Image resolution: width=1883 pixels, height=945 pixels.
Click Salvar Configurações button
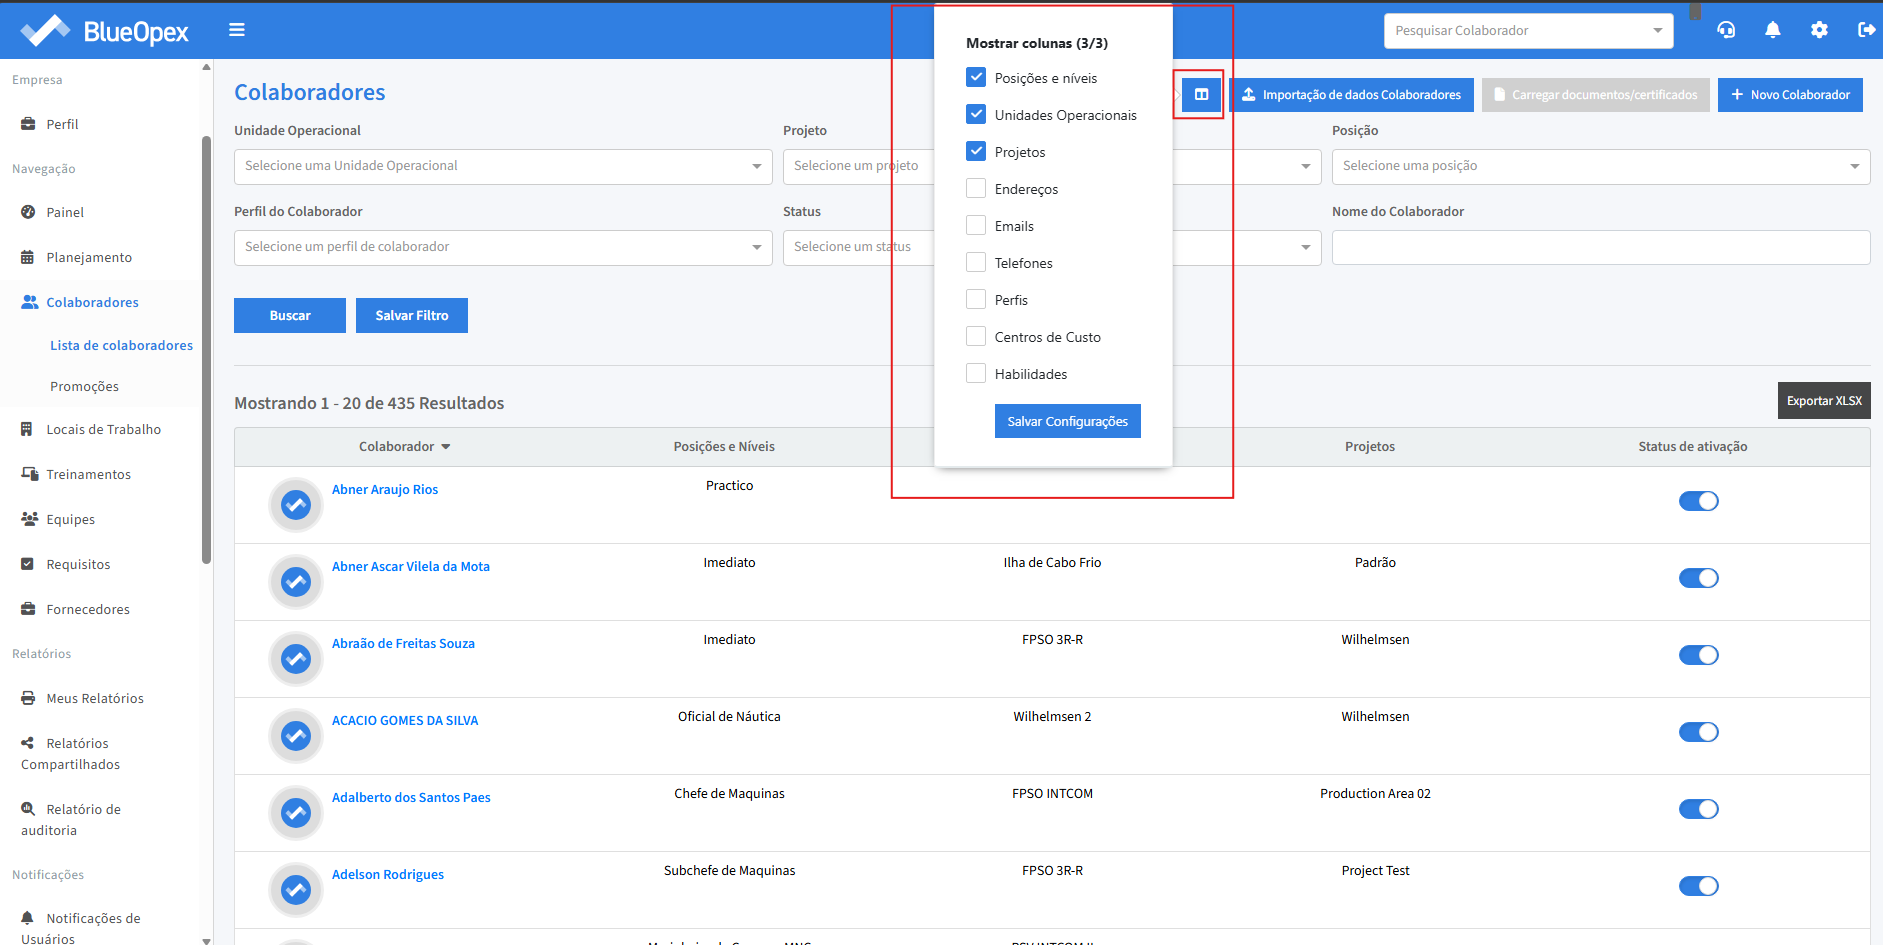(x=1067, y=421)
